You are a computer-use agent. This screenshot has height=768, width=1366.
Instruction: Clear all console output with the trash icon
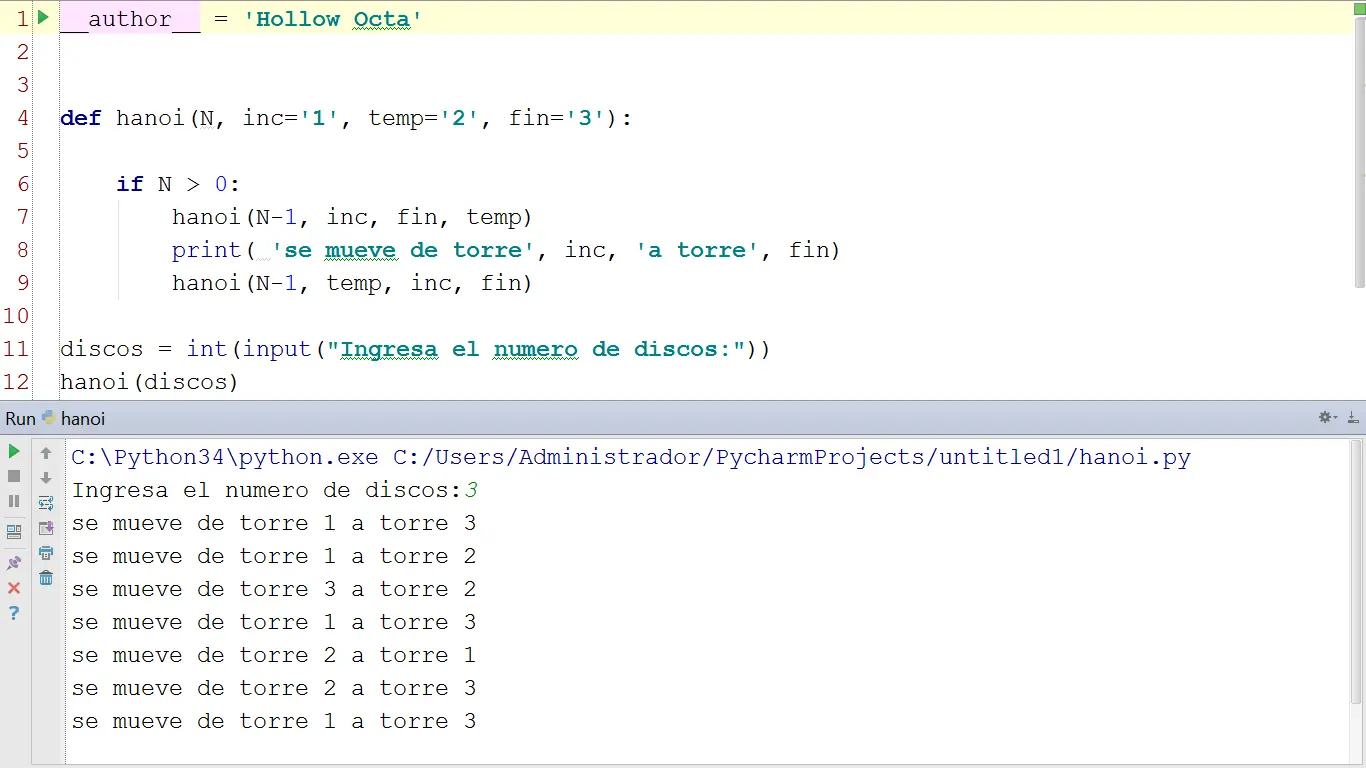click(46, 578)
